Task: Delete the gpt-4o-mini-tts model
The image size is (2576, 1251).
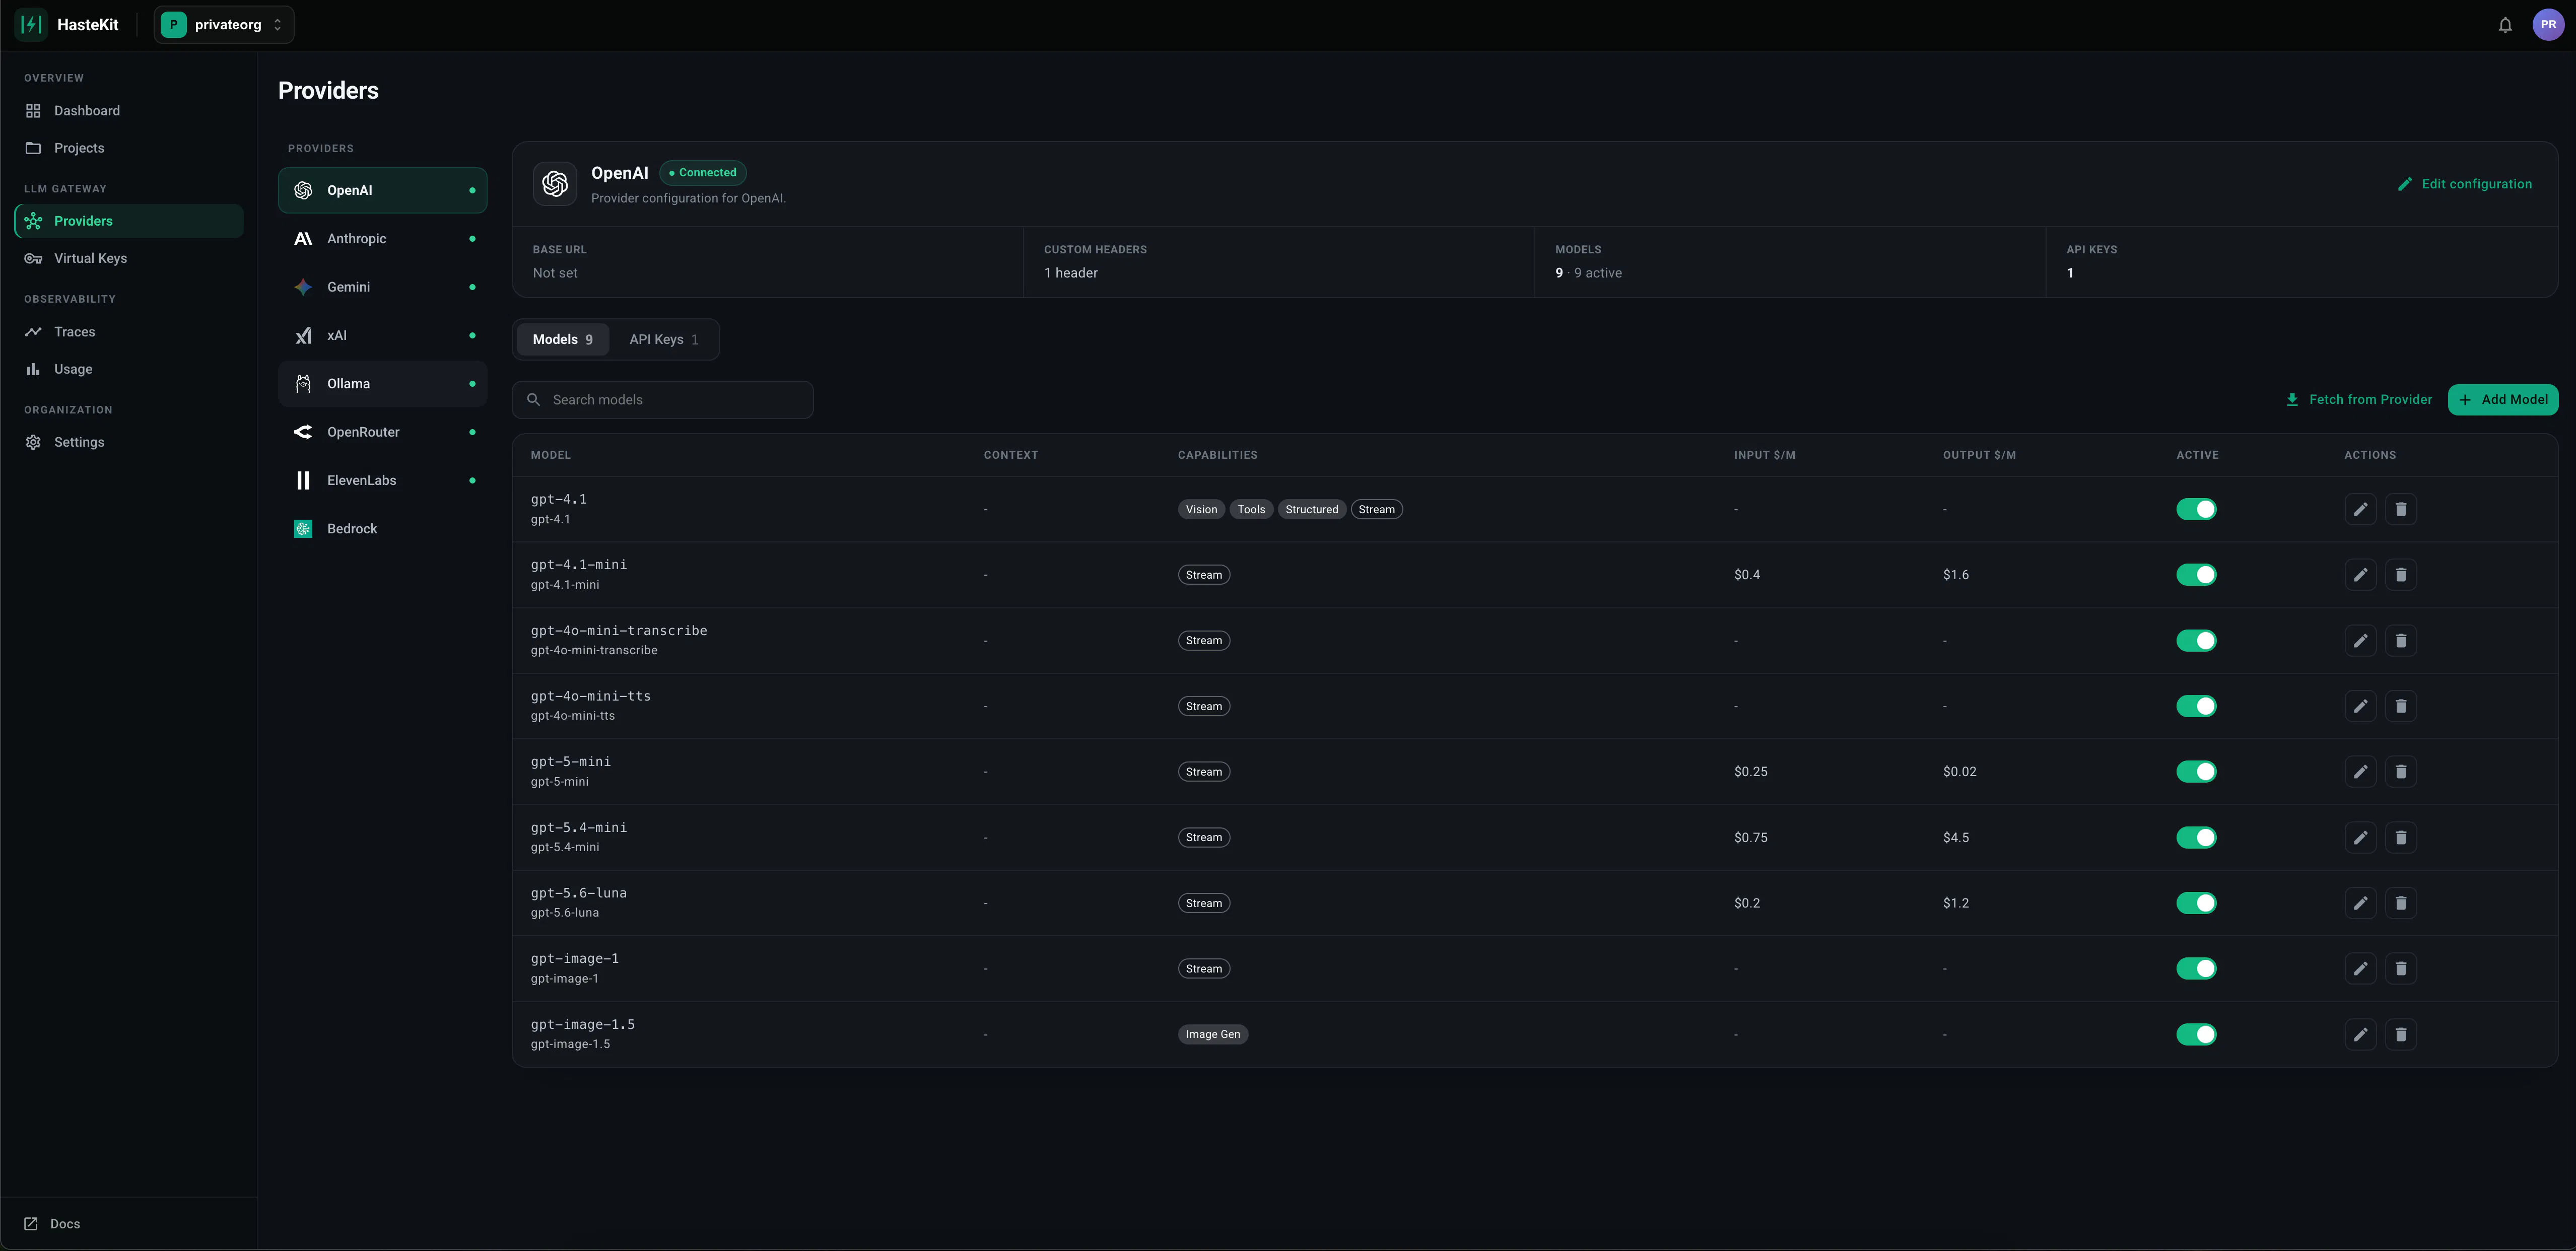Action: 2400,706
